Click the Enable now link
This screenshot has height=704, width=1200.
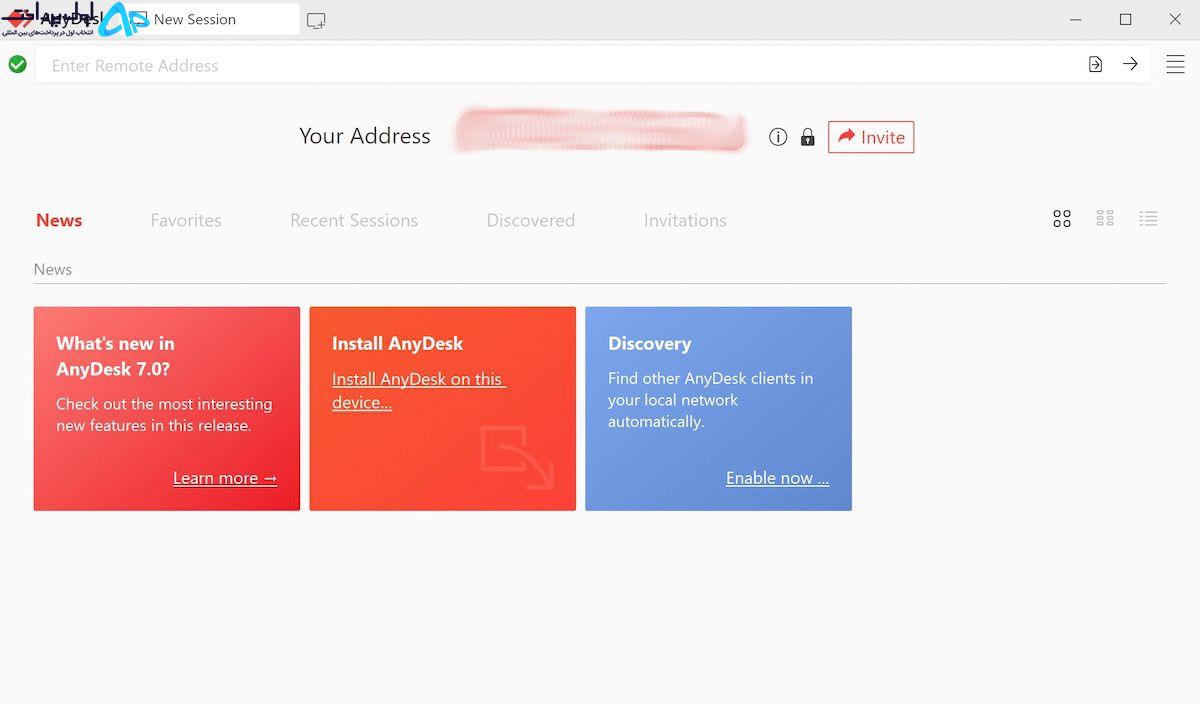(777, 478)
